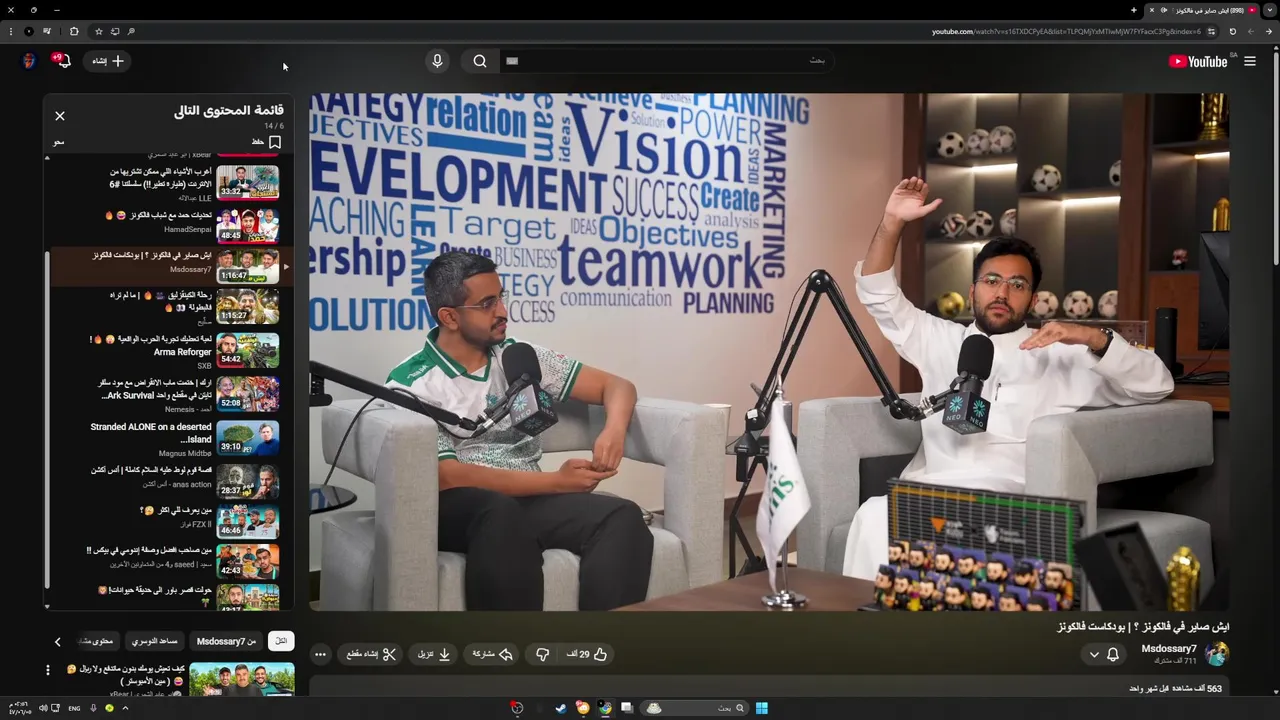Screen dimensions: 1280x720
Task: Click the page scrollbar down arrow
Action: (x=1274, y=692)
